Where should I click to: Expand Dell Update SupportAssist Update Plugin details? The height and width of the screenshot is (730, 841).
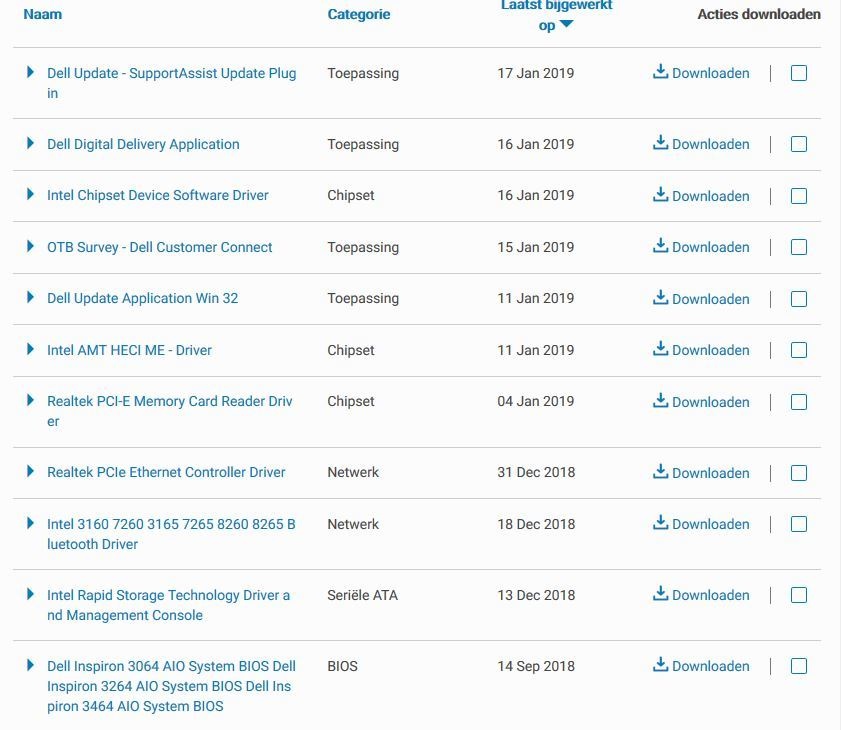click(x=31, y=72)
